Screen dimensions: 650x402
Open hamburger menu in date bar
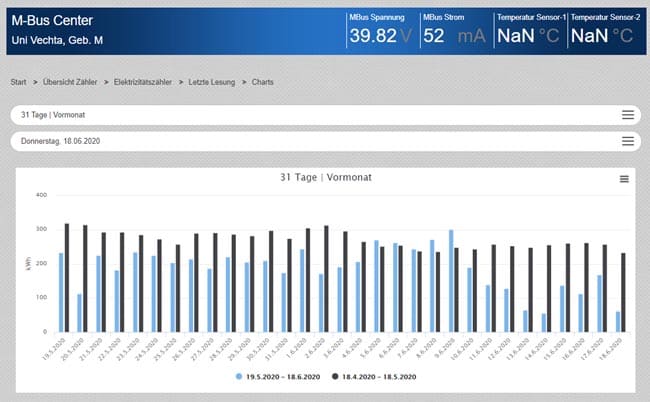coord(628,141)
